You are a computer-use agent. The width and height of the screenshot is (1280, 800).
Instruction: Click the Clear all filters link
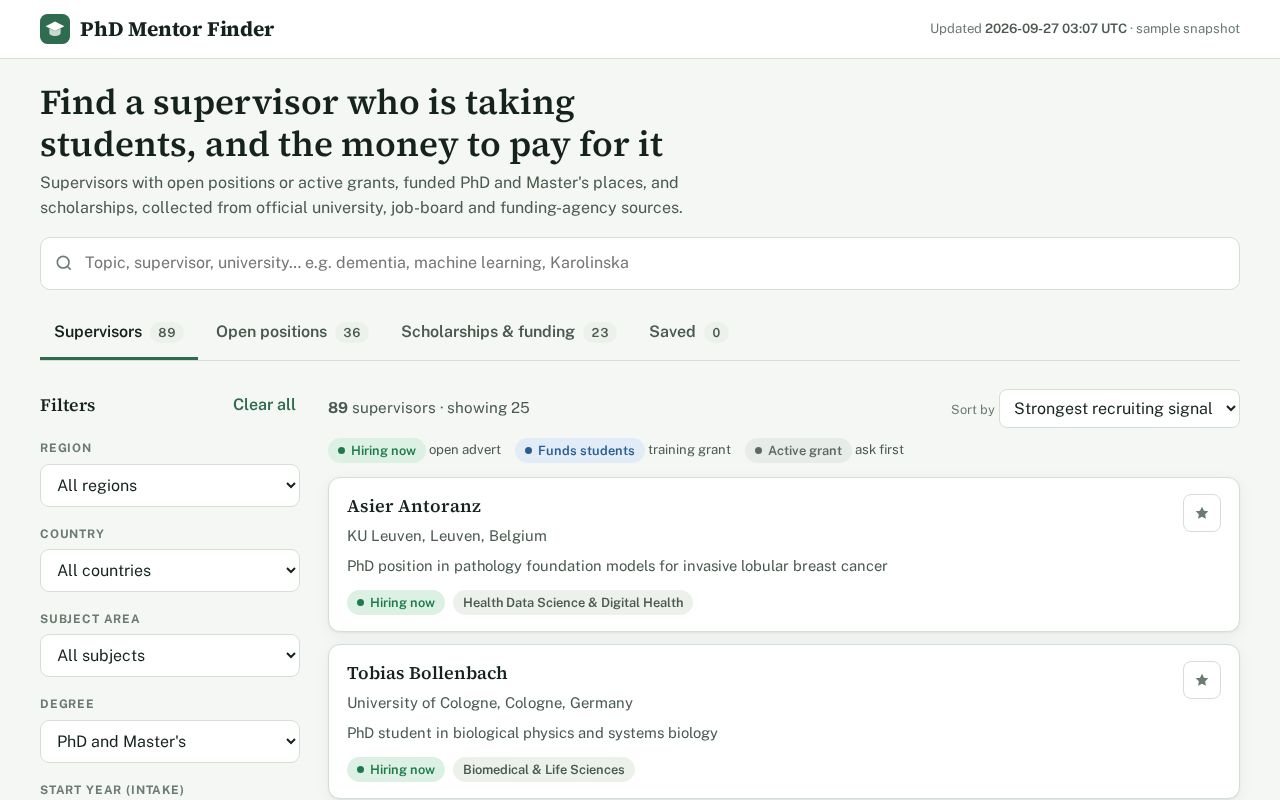(x=264, y=404)
